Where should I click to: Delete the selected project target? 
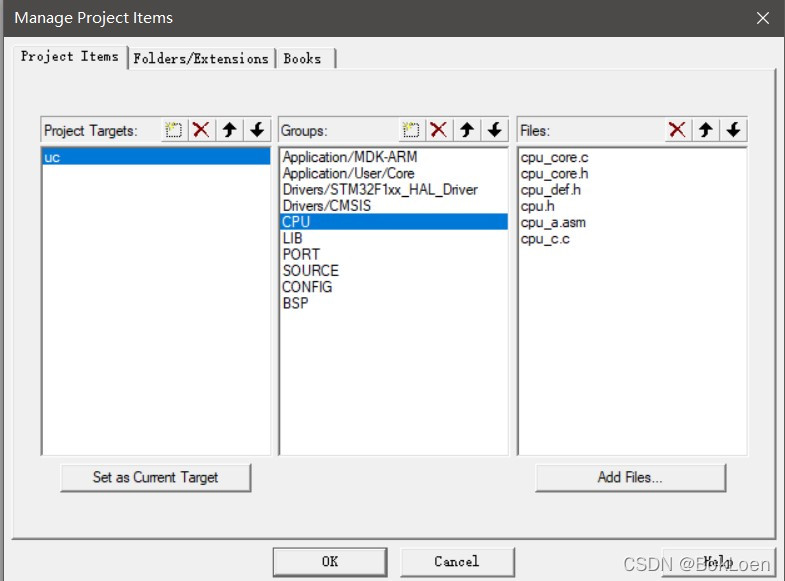coord(201,130)
